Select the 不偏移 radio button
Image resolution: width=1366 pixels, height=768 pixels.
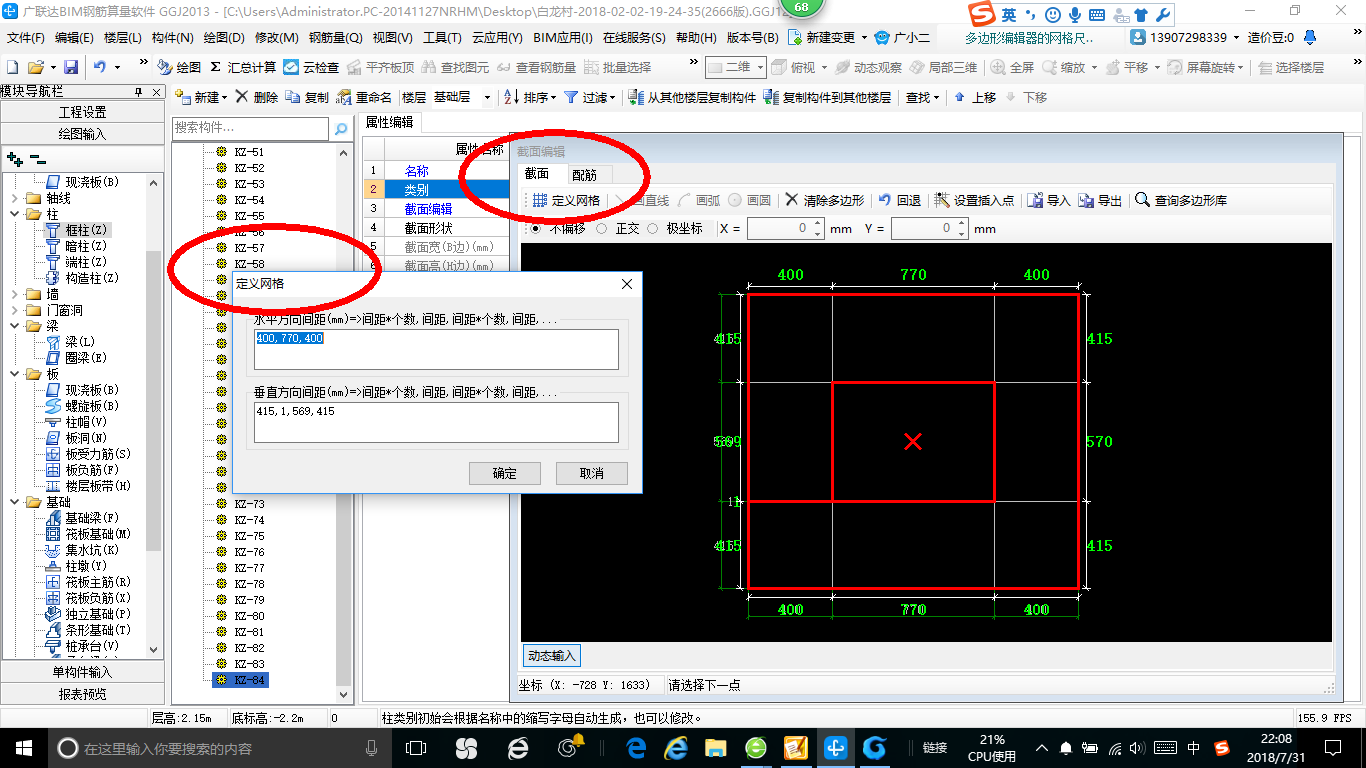535,228
